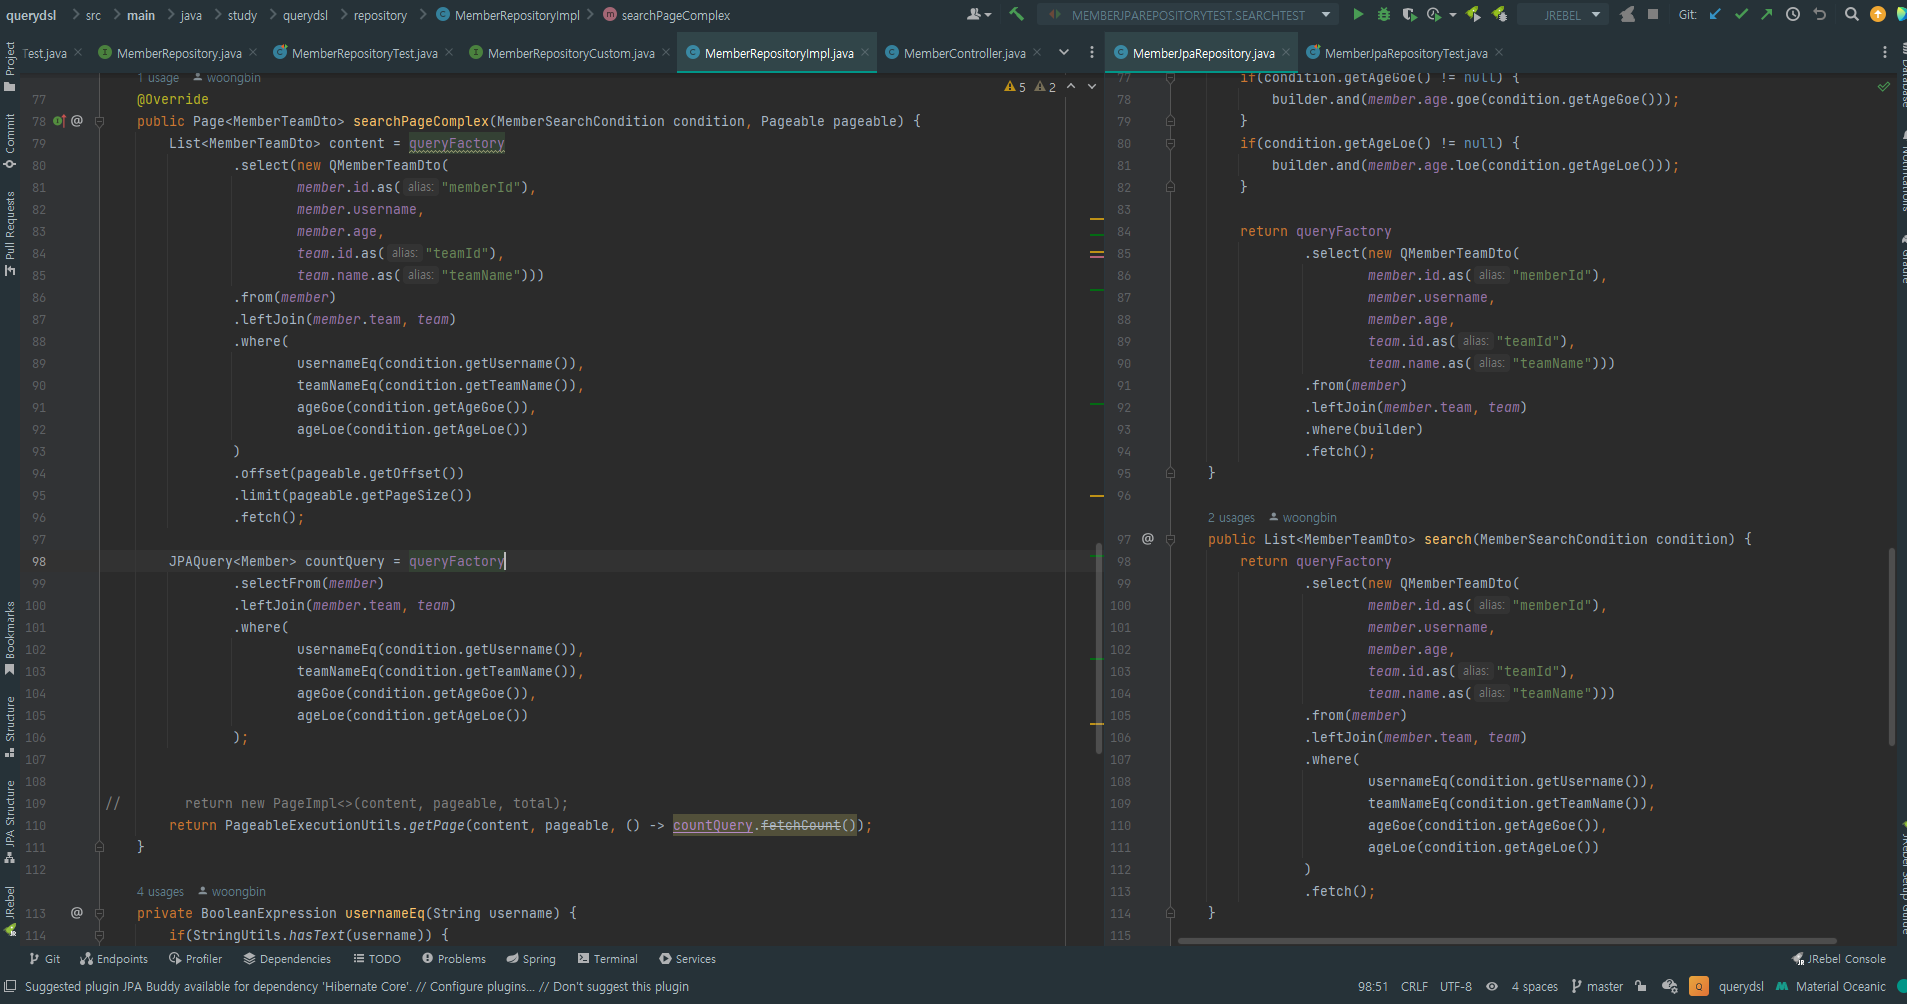Start a debug session with the bug icon

click(x=1383, y=16)
